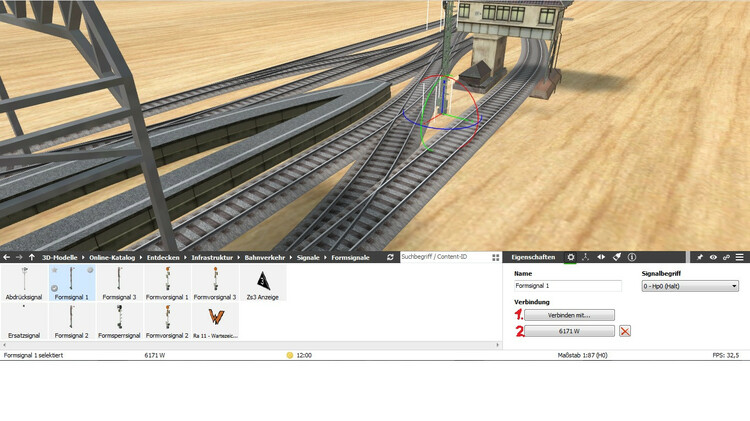
Task: Open the tag tab icon
Action: click(617, 257)
